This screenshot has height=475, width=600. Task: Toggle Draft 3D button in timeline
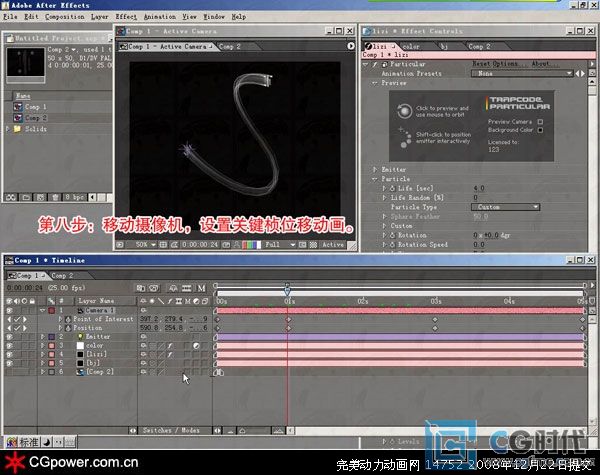(x=154, y=288)
